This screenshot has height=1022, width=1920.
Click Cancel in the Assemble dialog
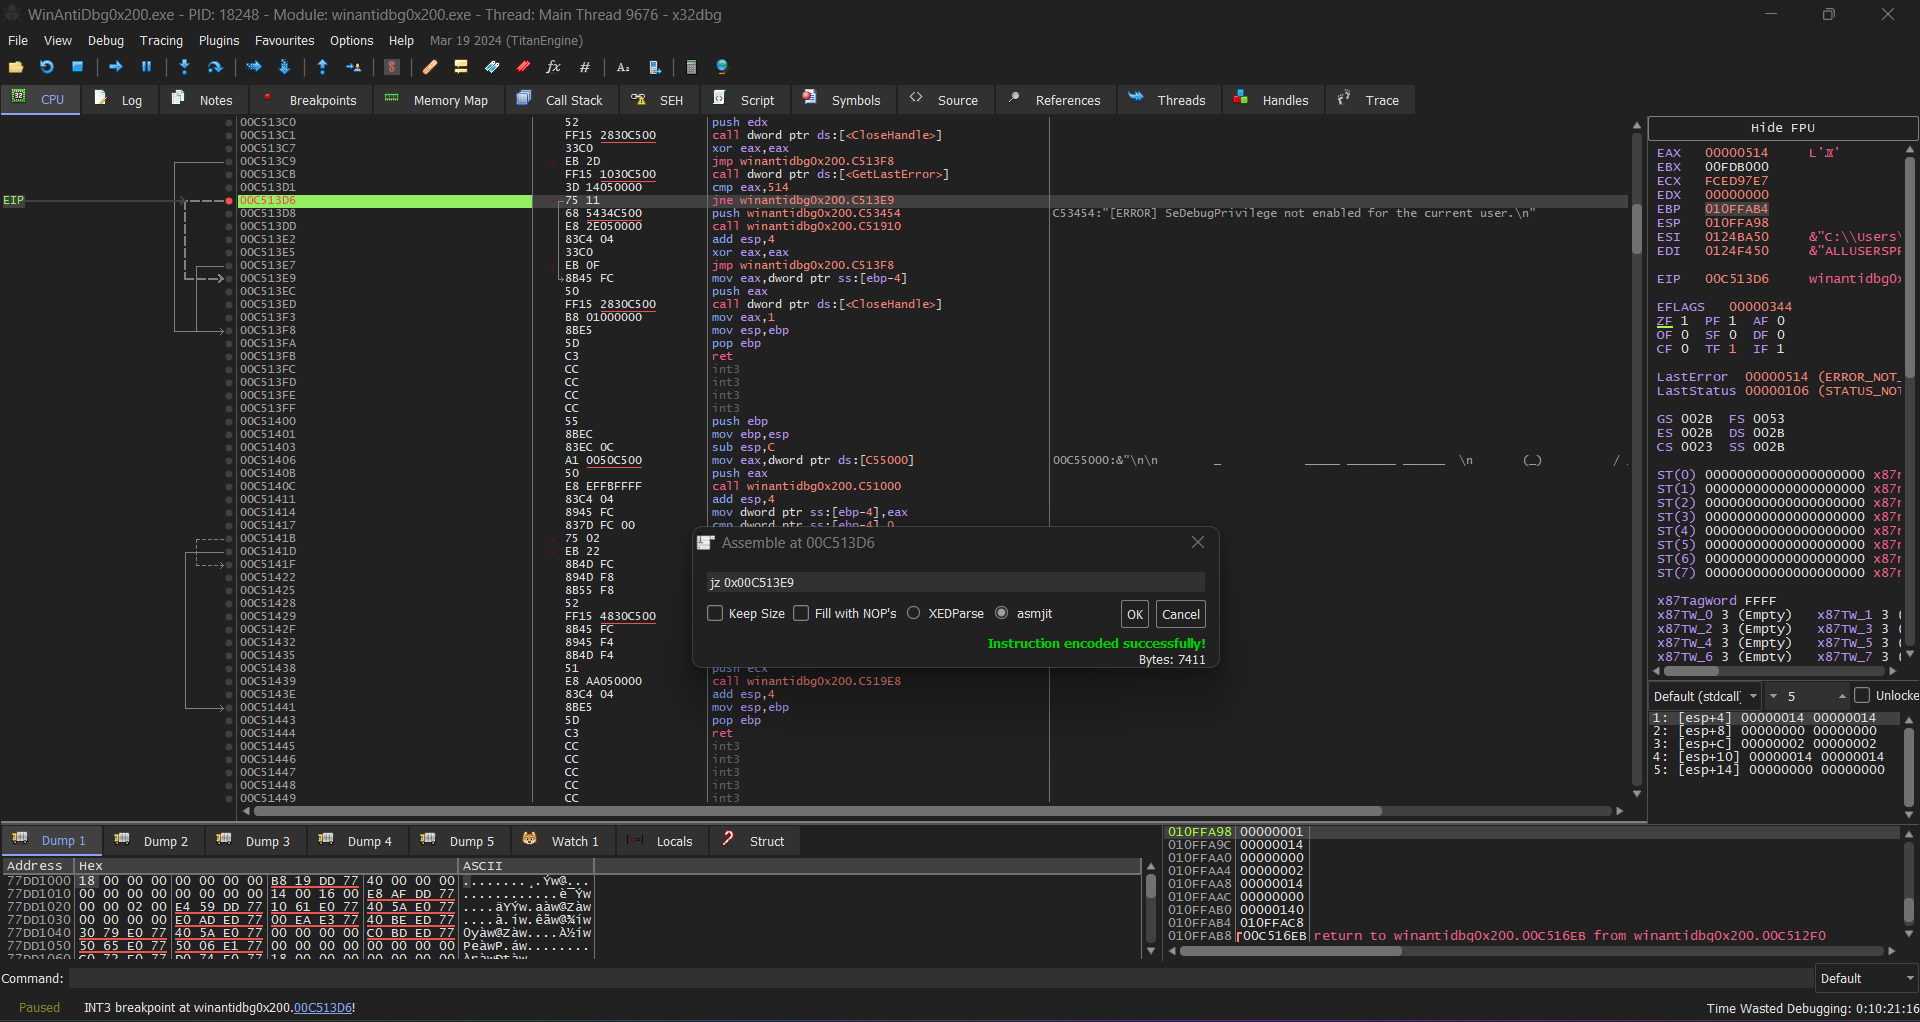[x=1181, y=614]
